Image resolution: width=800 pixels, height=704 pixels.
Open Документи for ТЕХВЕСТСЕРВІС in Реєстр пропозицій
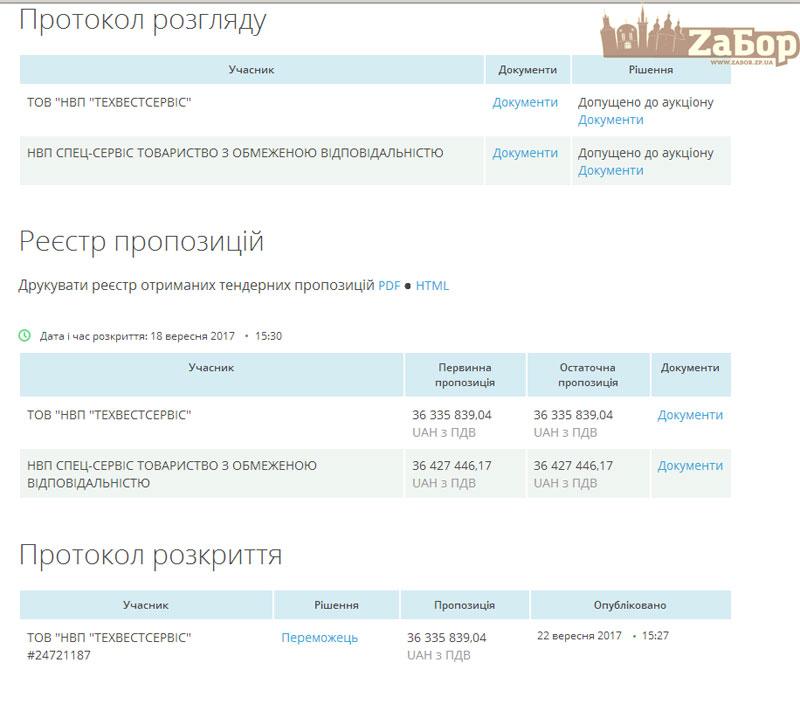pos(691,413)
